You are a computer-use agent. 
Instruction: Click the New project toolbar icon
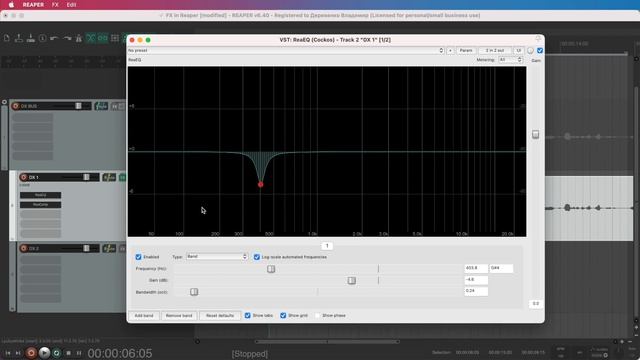coord(7,38)
